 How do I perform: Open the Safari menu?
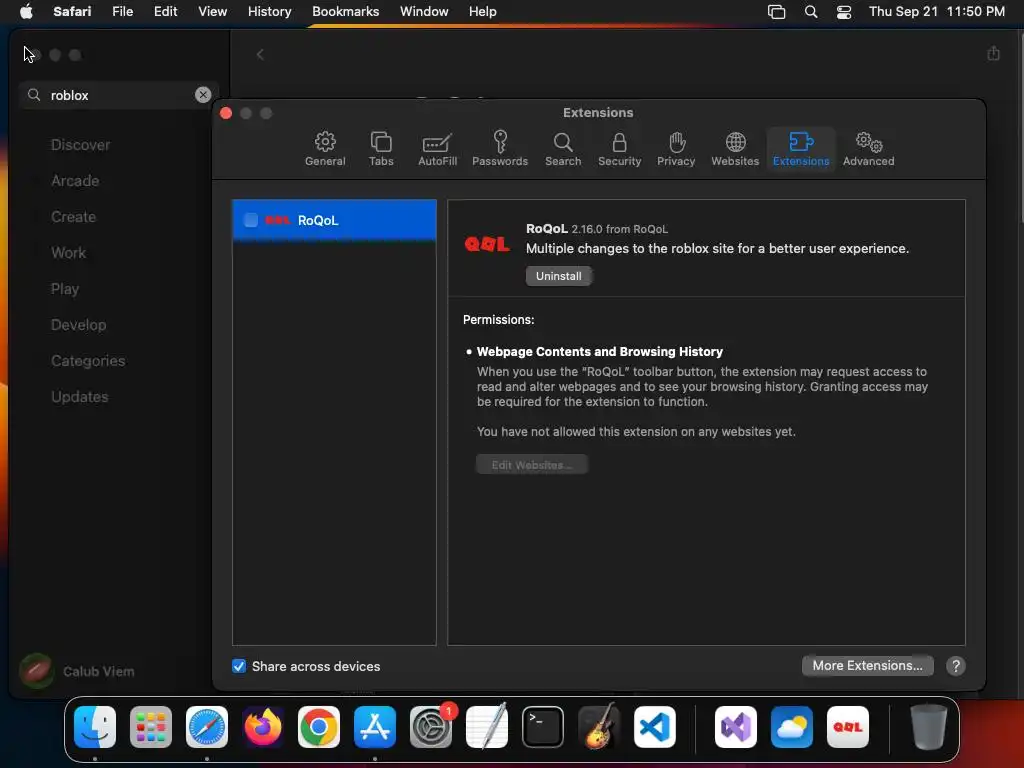(72, 12)
